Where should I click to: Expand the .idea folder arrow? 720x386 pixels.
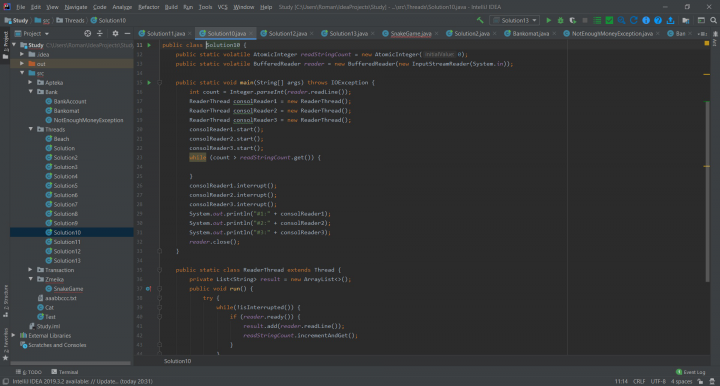[x=22, y=54]
